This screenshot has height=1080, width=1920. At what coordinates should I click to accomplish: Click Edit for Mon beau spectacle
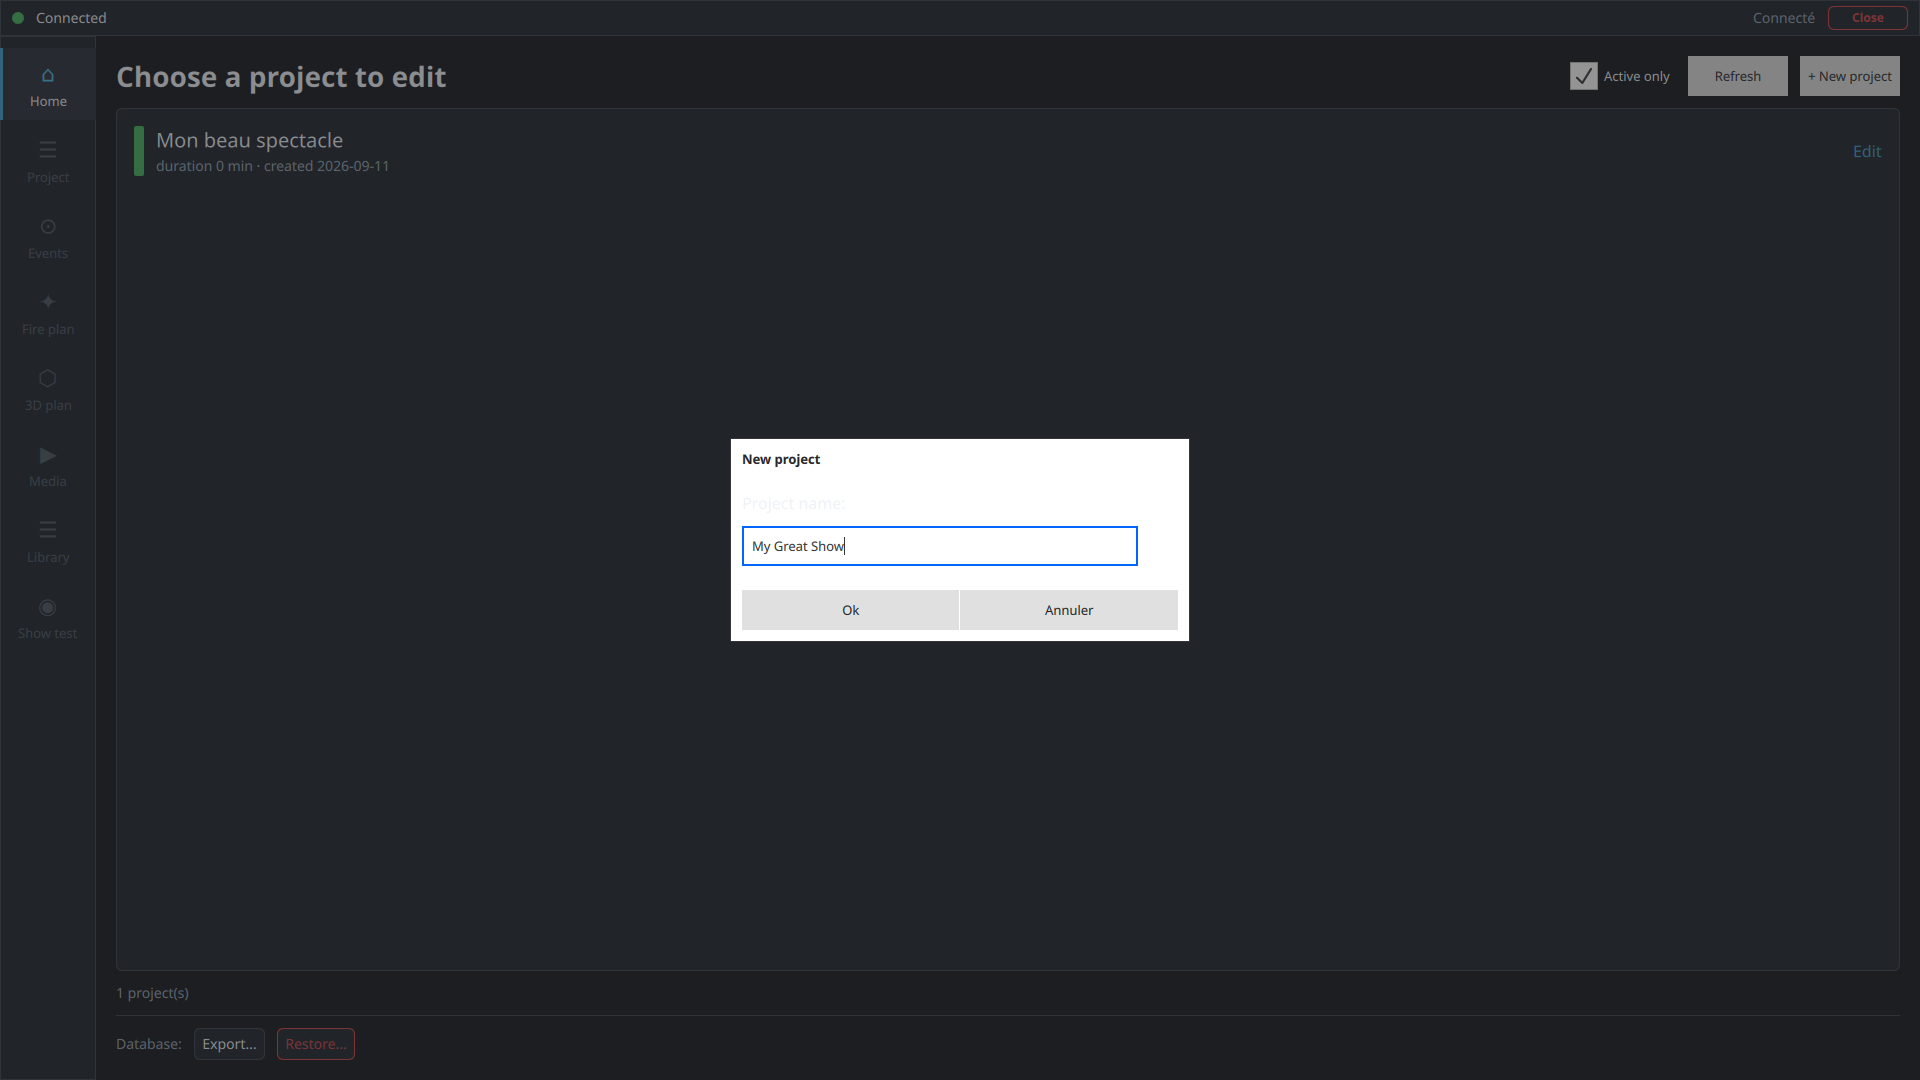[1866, 151]
